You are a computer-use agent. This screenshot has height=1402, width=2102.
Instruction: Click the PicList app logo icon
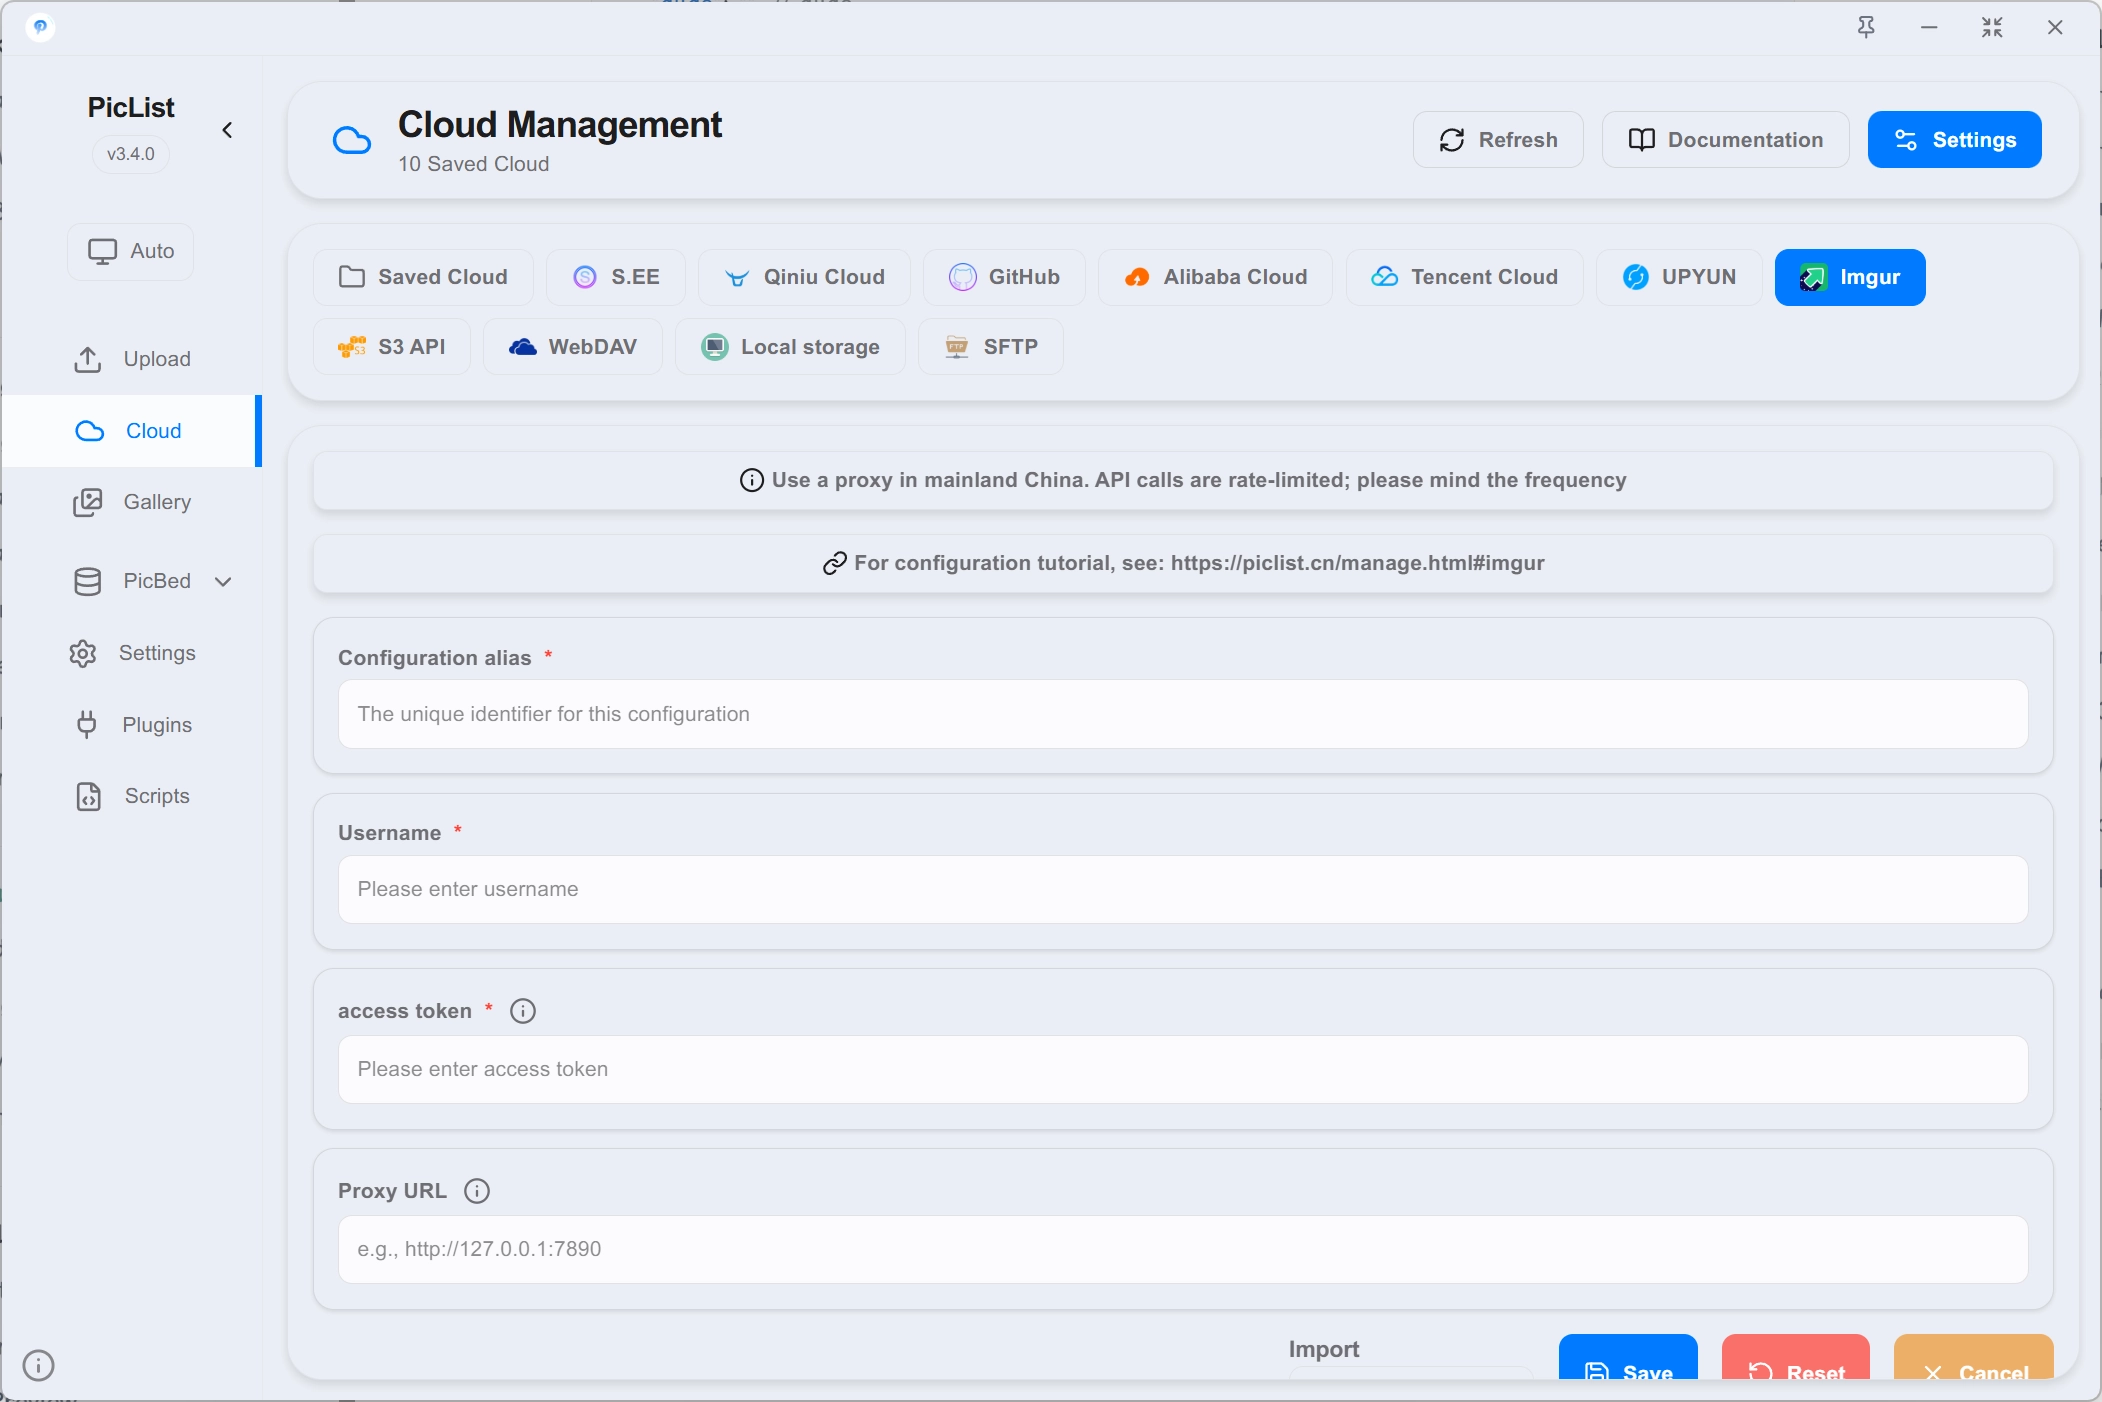click(40, 27)
